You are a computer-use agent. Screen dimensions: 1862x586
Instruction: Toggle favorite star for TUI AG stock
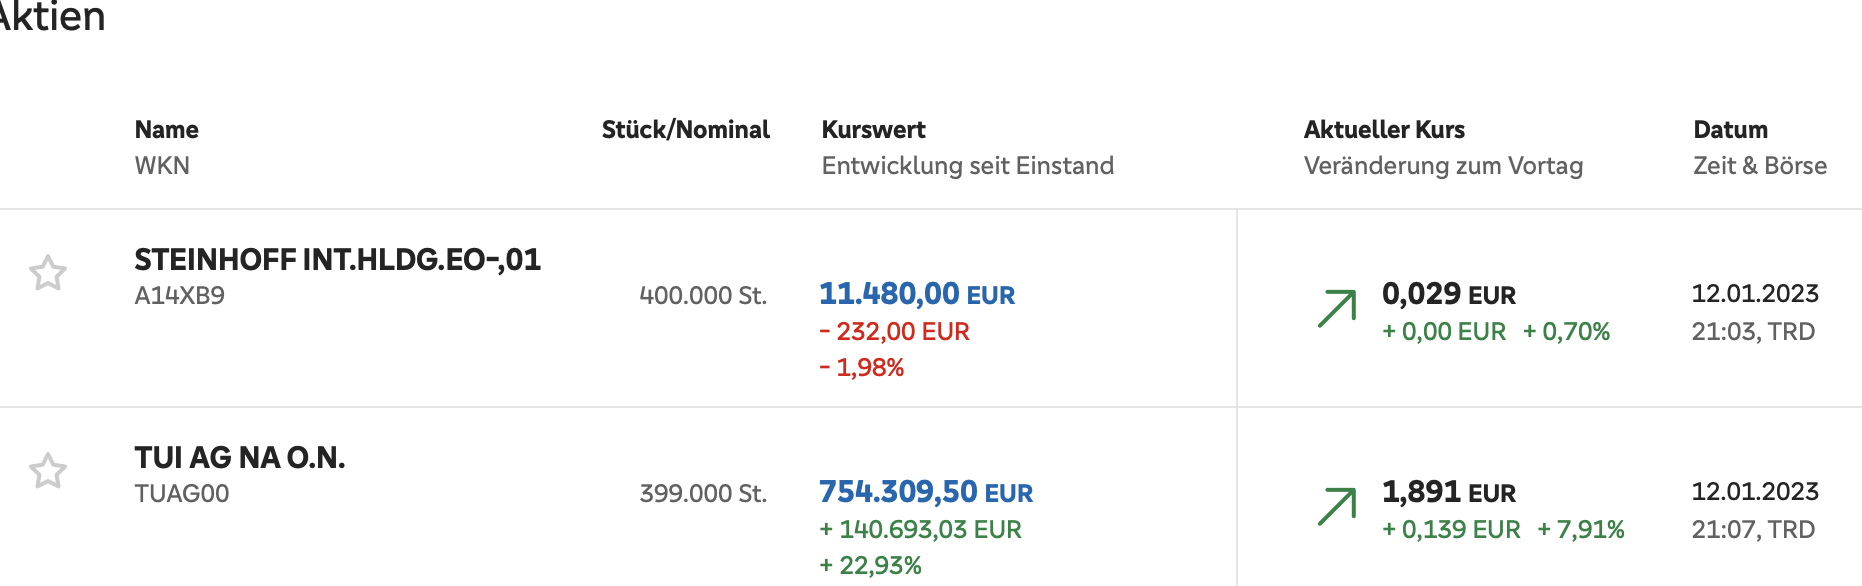(48, 471)
